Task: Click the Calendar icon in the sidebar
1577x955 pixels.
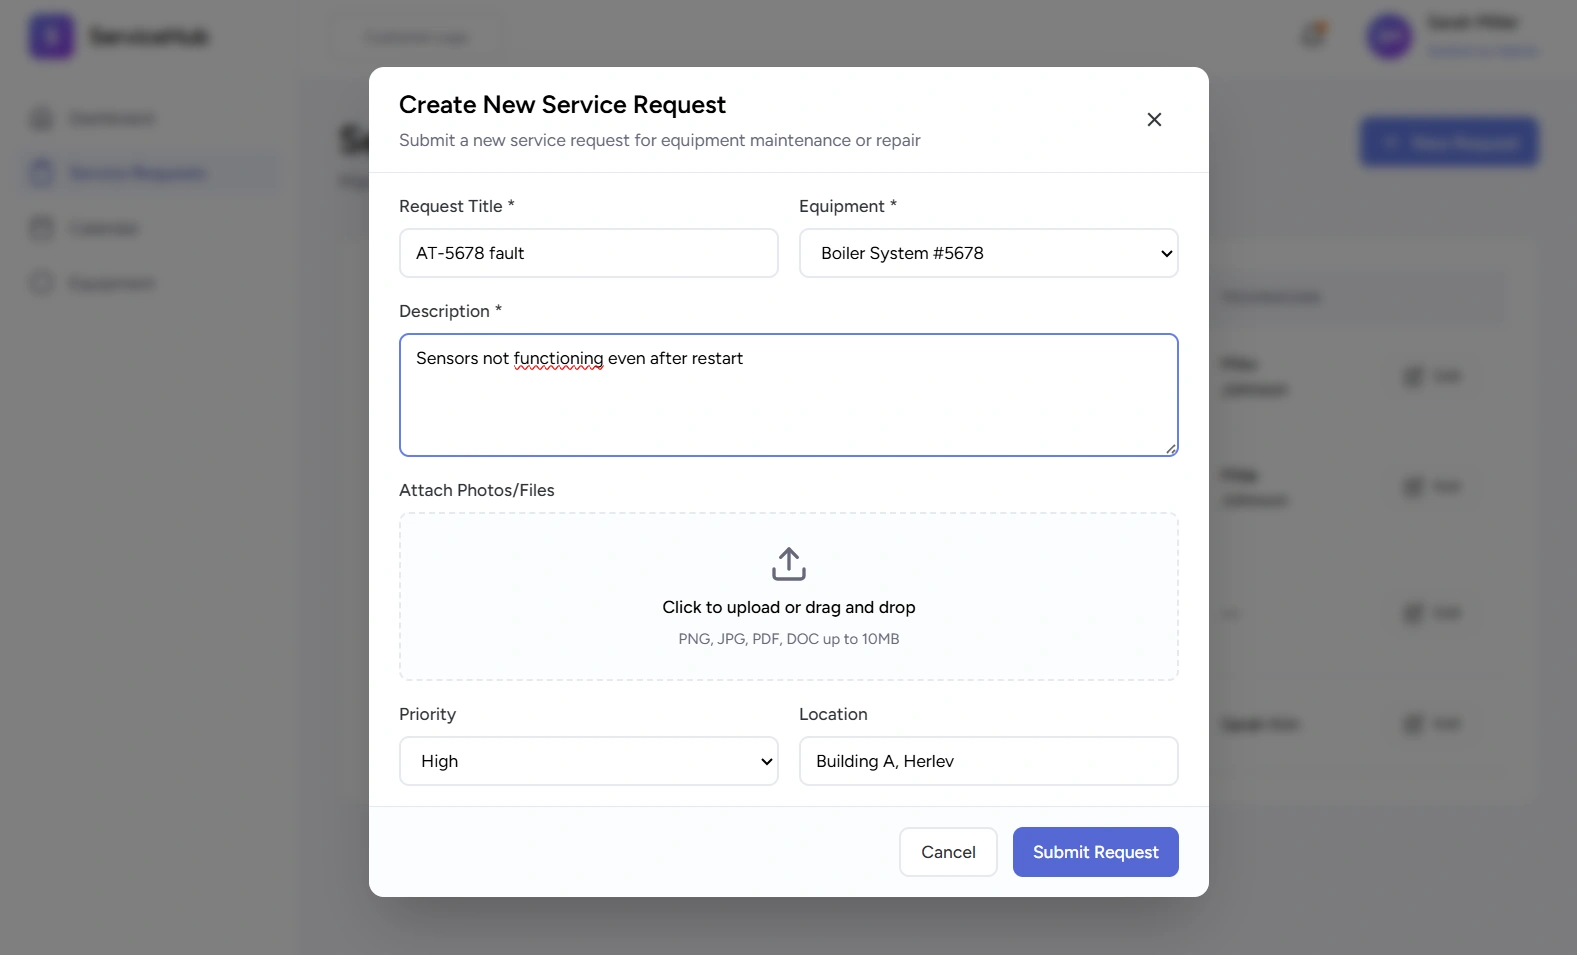Action: (x=42, y=228)
